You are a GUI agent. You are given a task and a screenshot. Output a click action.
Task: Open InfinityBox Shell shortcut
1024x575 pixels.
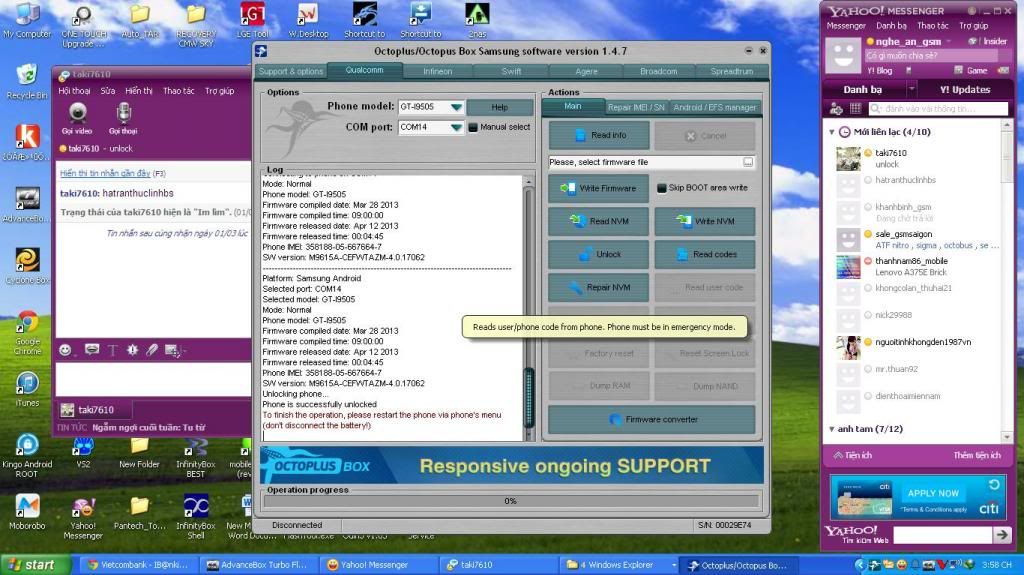(x=196, y=516)
